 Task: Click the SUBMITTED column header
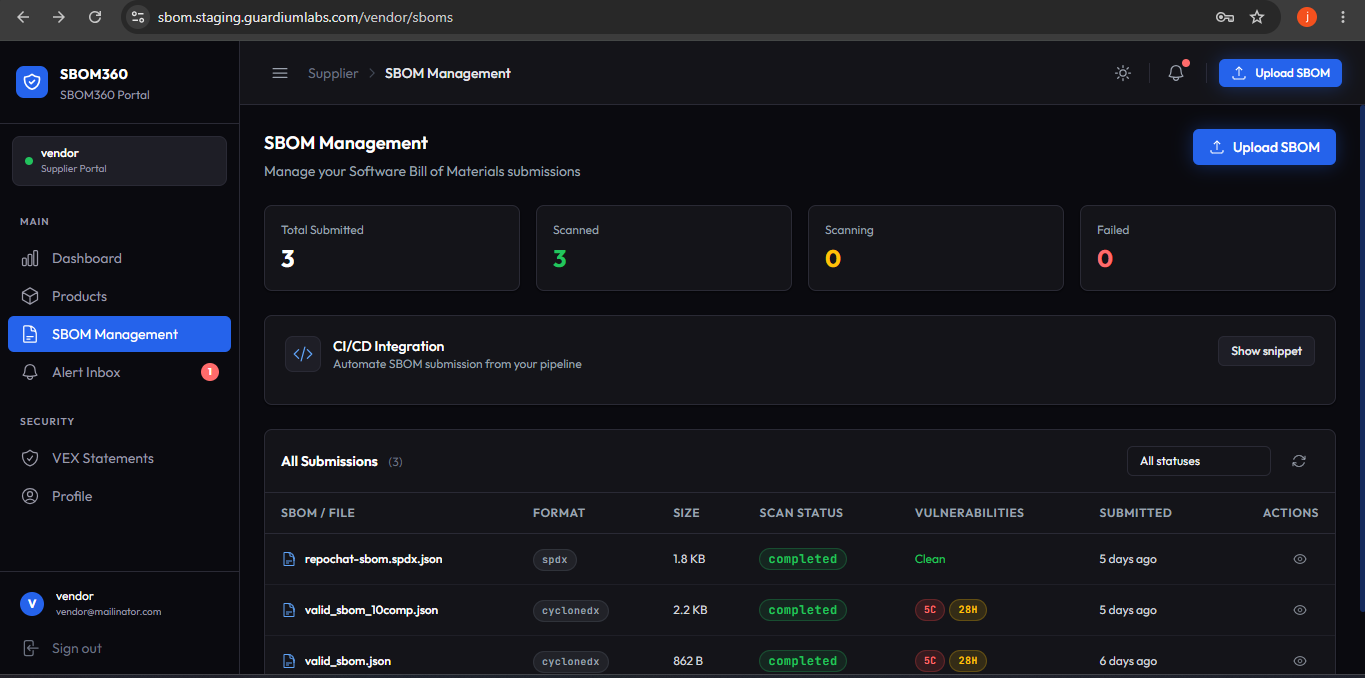(1135, 513)
